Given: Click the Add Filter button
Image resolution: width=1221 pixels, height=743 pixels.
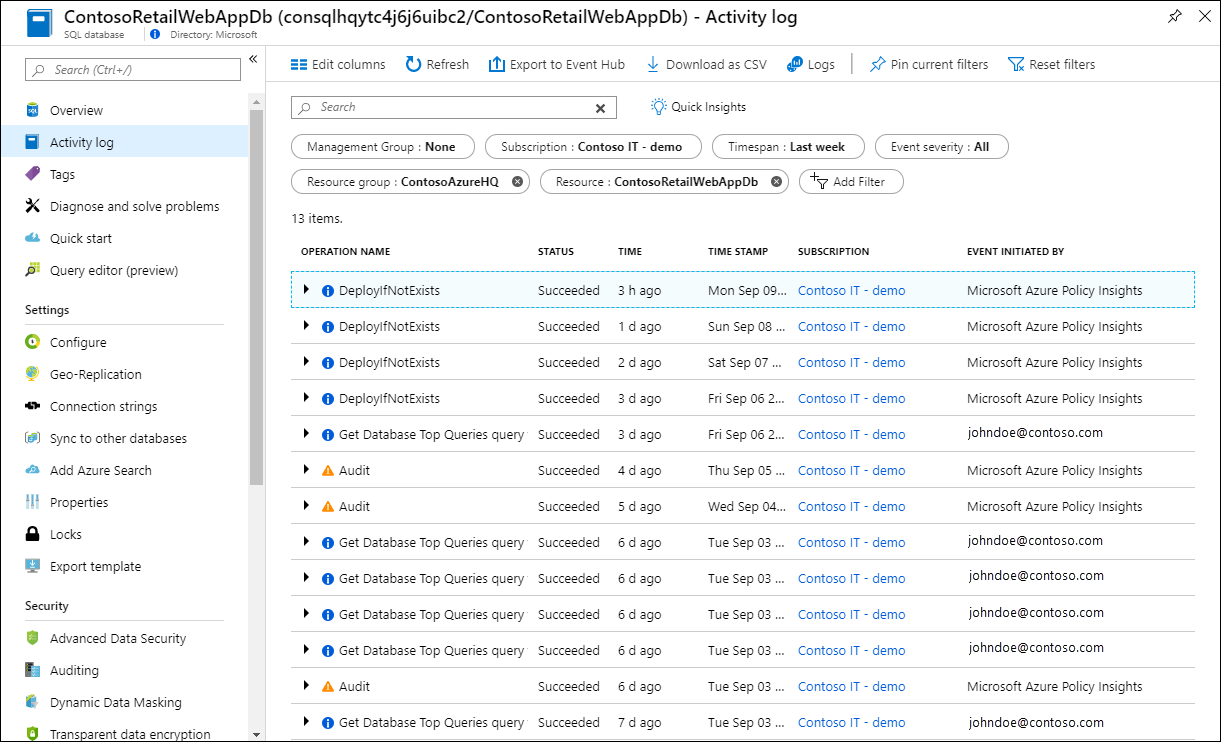Looking at the screenshot, I should pos(850,182).
